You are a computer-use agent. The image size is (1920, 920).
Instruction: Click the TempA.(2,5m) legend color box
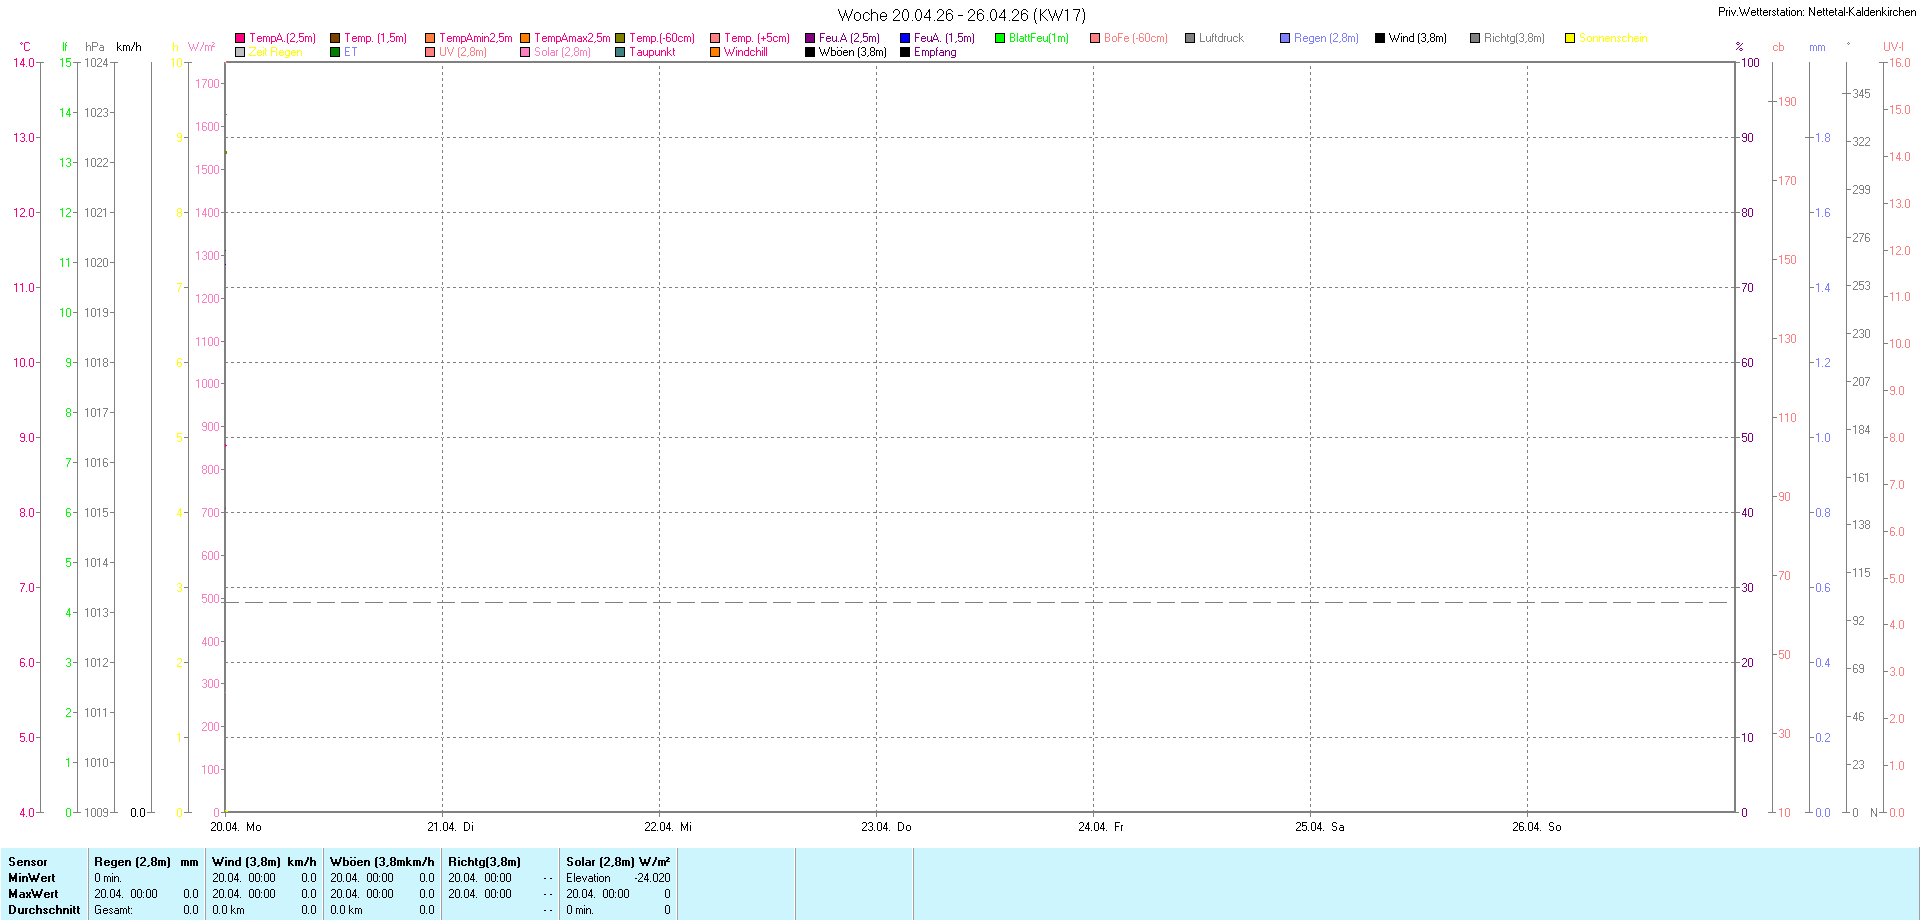pos(240,38)
